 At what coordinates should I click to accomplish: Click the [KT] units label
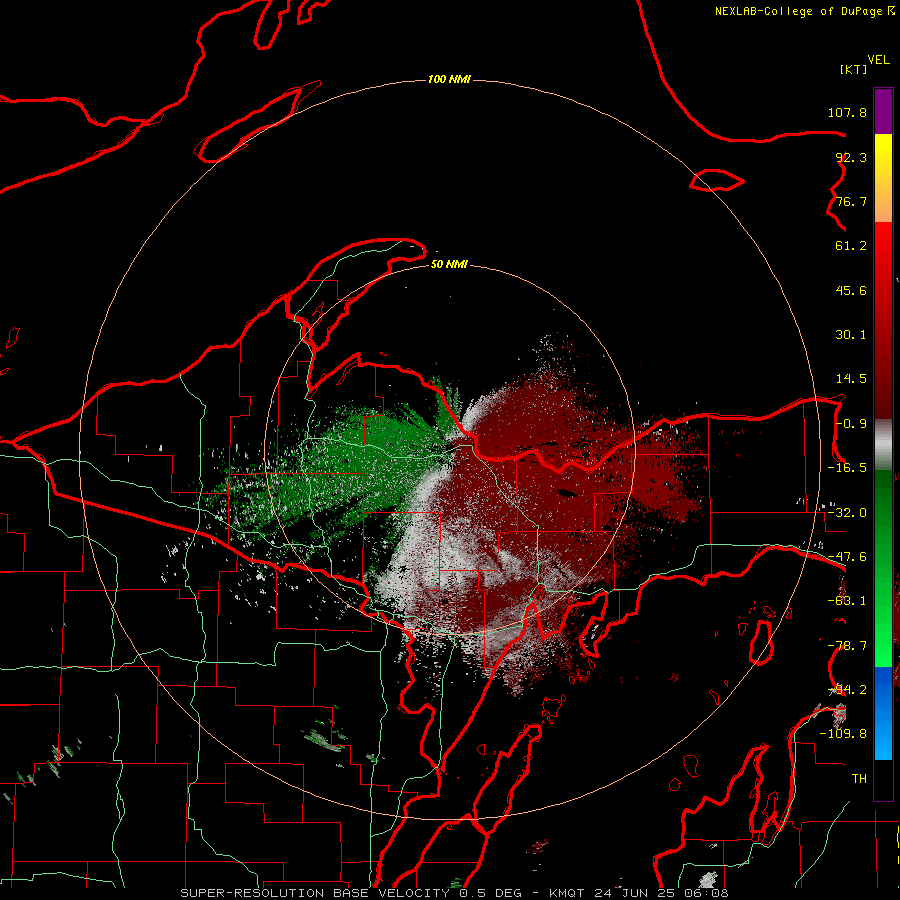tap(854, 69)
